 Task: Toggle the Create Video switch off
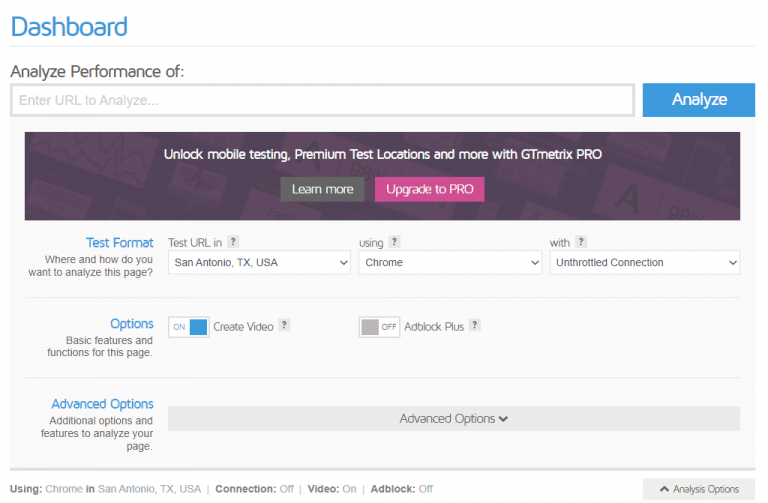click(189, 327)
